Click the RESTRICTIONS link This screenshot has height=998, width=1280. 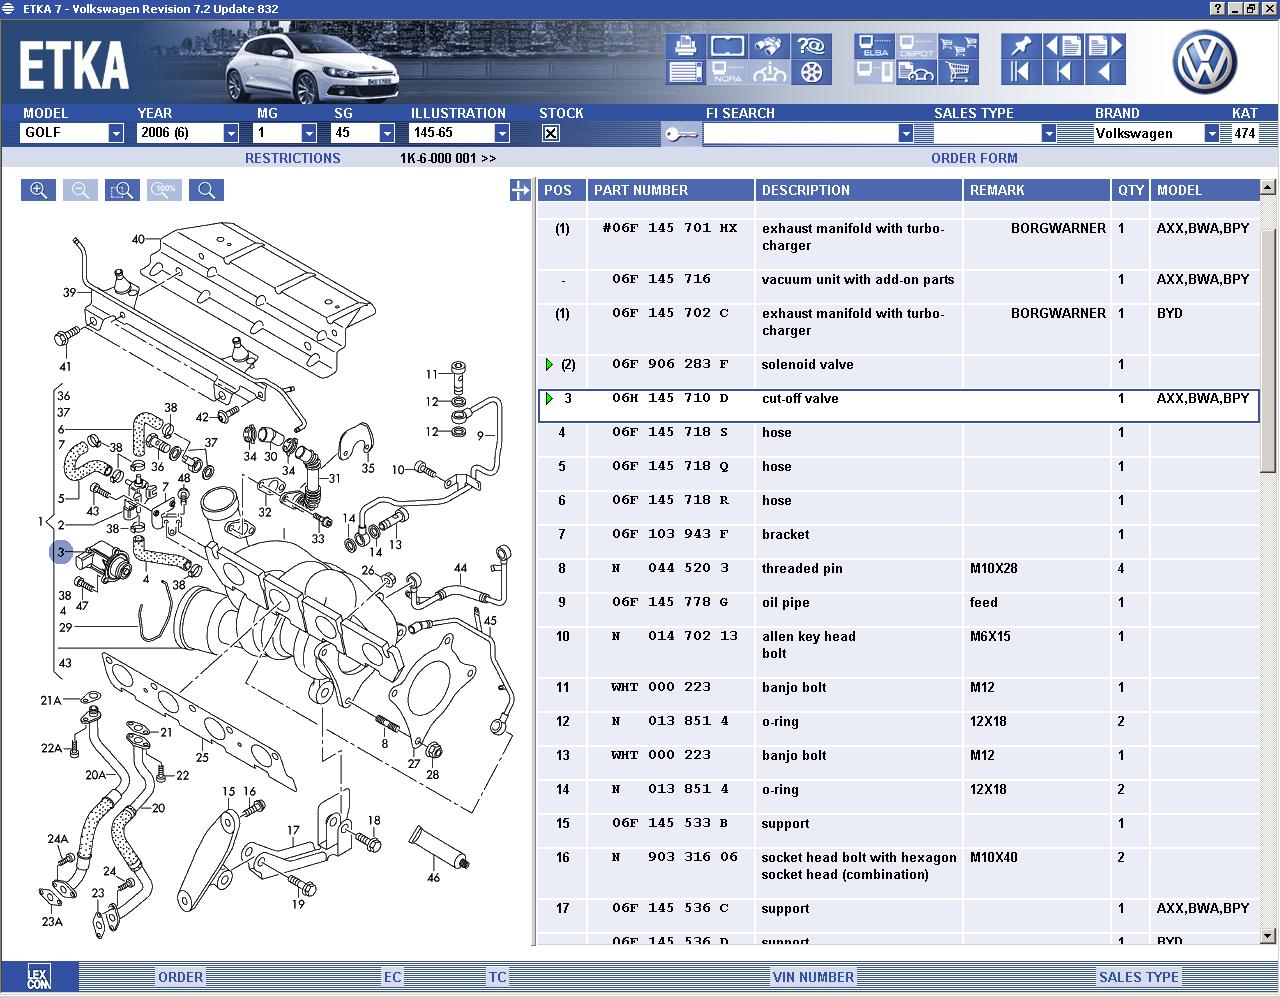pyautogui.click(x=292, y=158)
